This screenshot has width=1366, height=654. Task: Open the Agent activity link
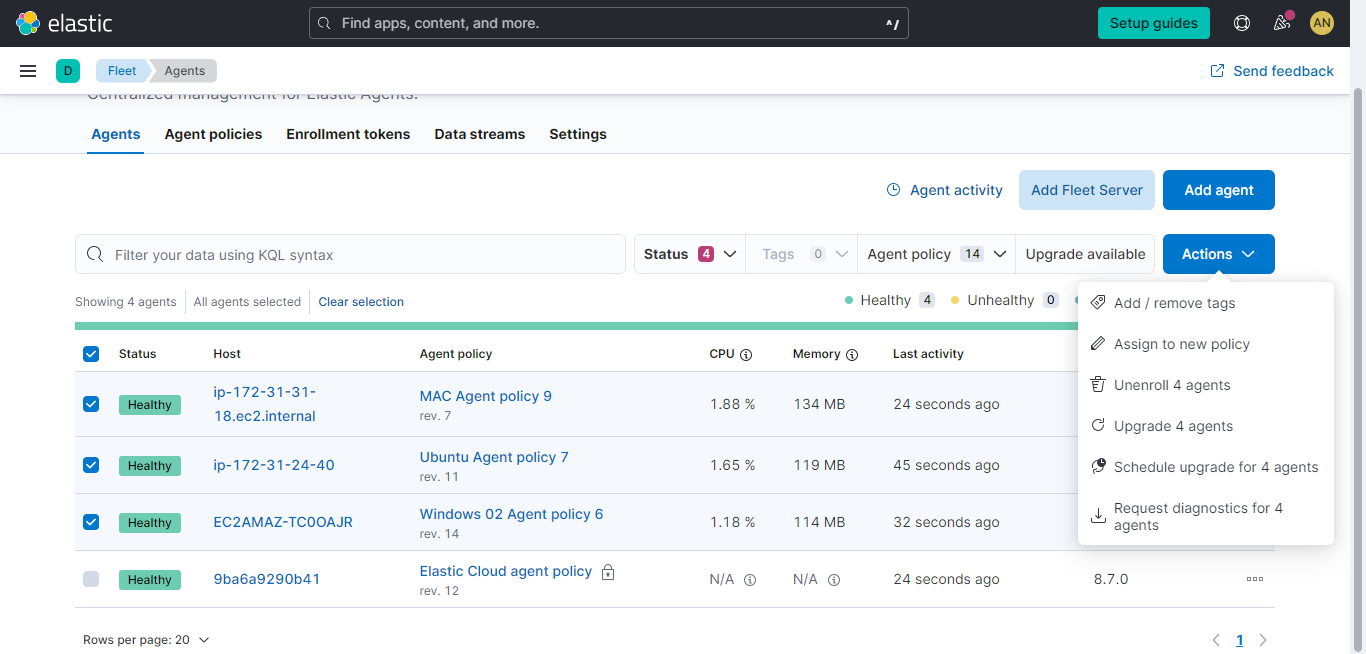[x=945, y=190]
